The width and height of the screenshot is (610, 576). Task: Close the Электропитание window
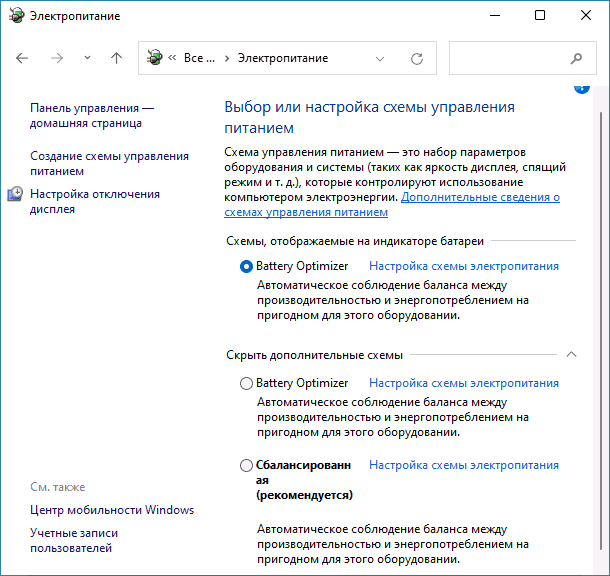coord(586,16)
